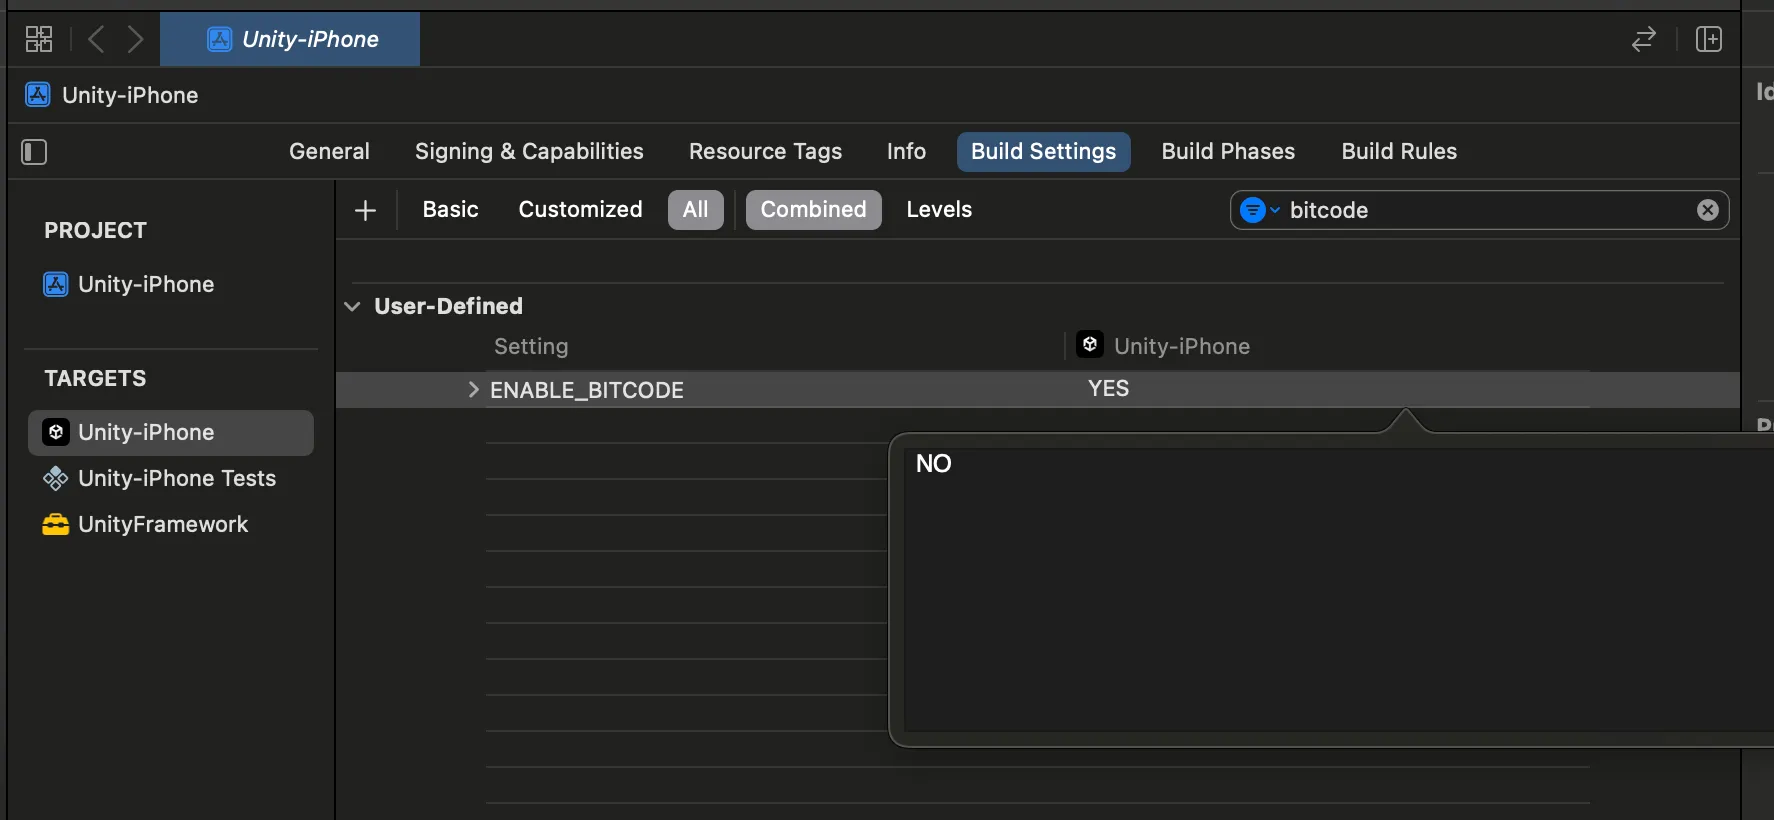This screenshot has width=1774, height=820.
Task: Switch to the Build Phases tab
Action: pos(1228,151)
